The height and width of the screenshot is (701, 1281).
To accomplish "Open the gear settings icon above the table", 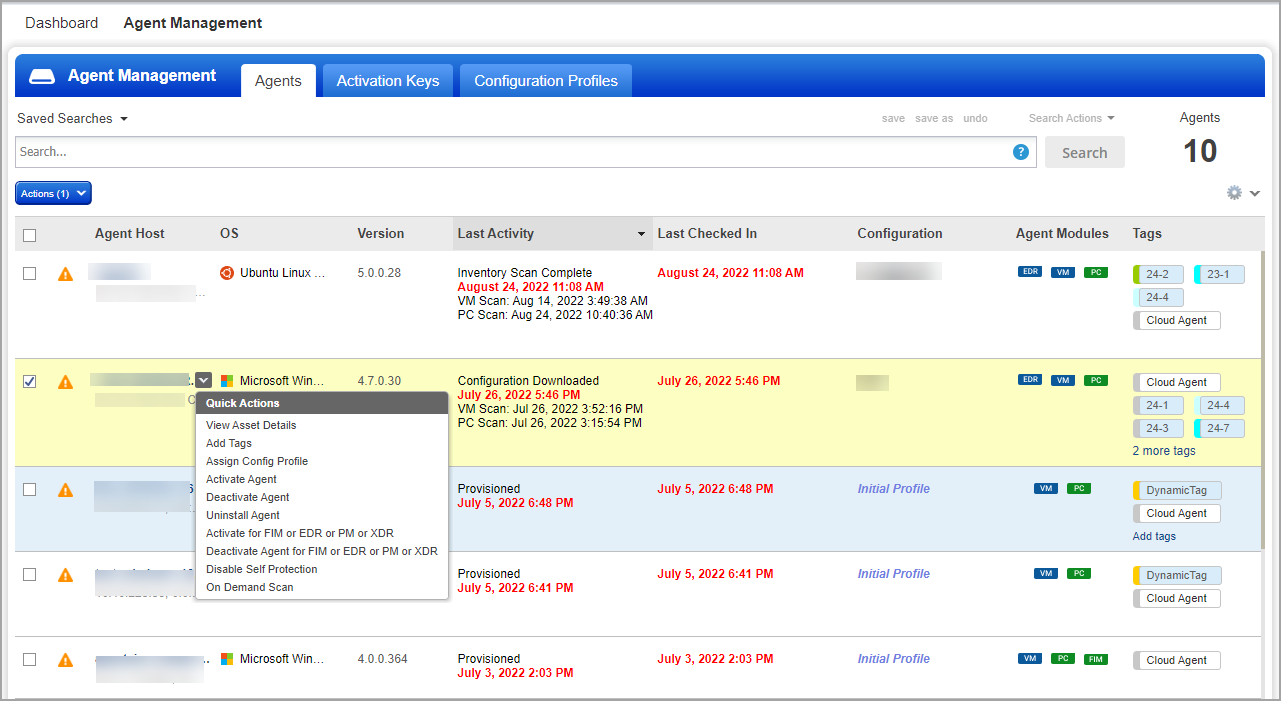I will [1235, 193].
